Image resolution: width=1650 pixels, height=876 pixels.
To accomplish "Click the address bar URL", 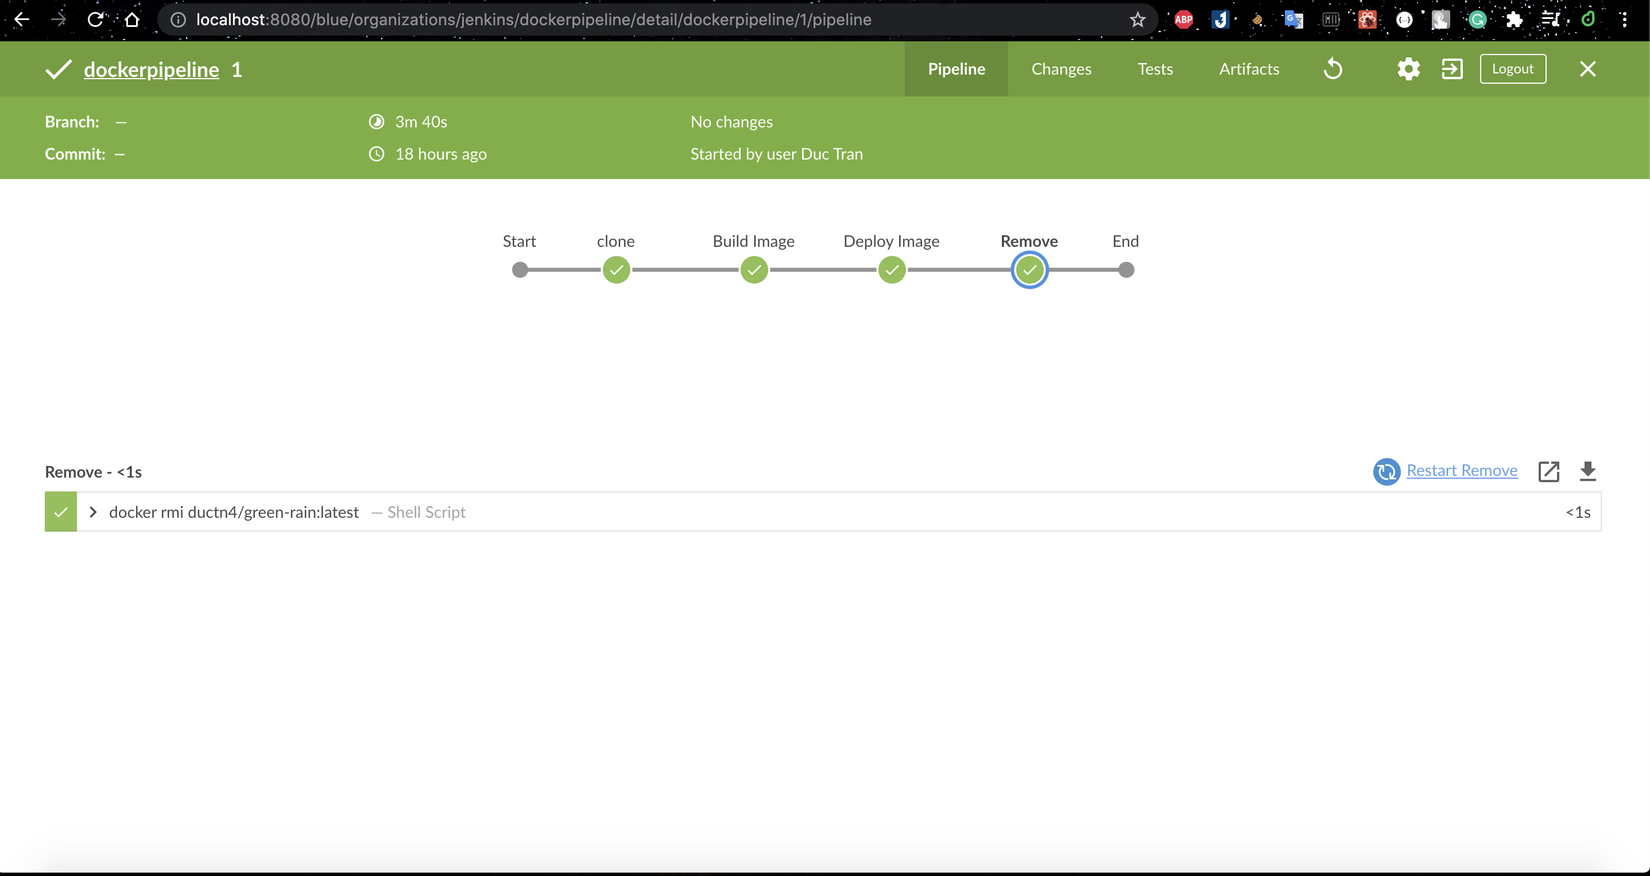I will click(x=534, y=19).
